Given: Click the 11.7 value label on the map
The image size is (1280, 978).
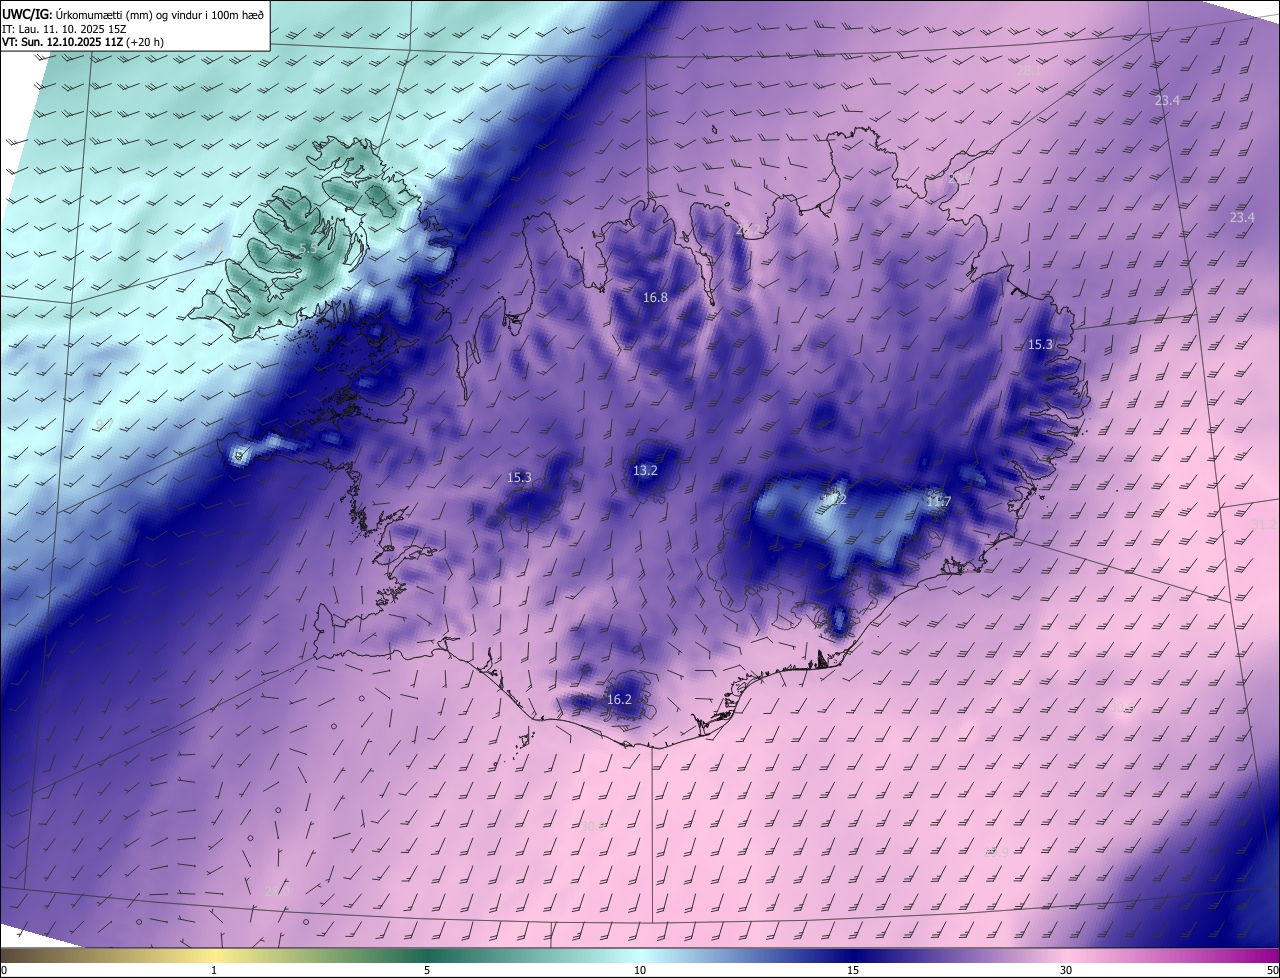Looking at the screenshot, I should point(938,501).
